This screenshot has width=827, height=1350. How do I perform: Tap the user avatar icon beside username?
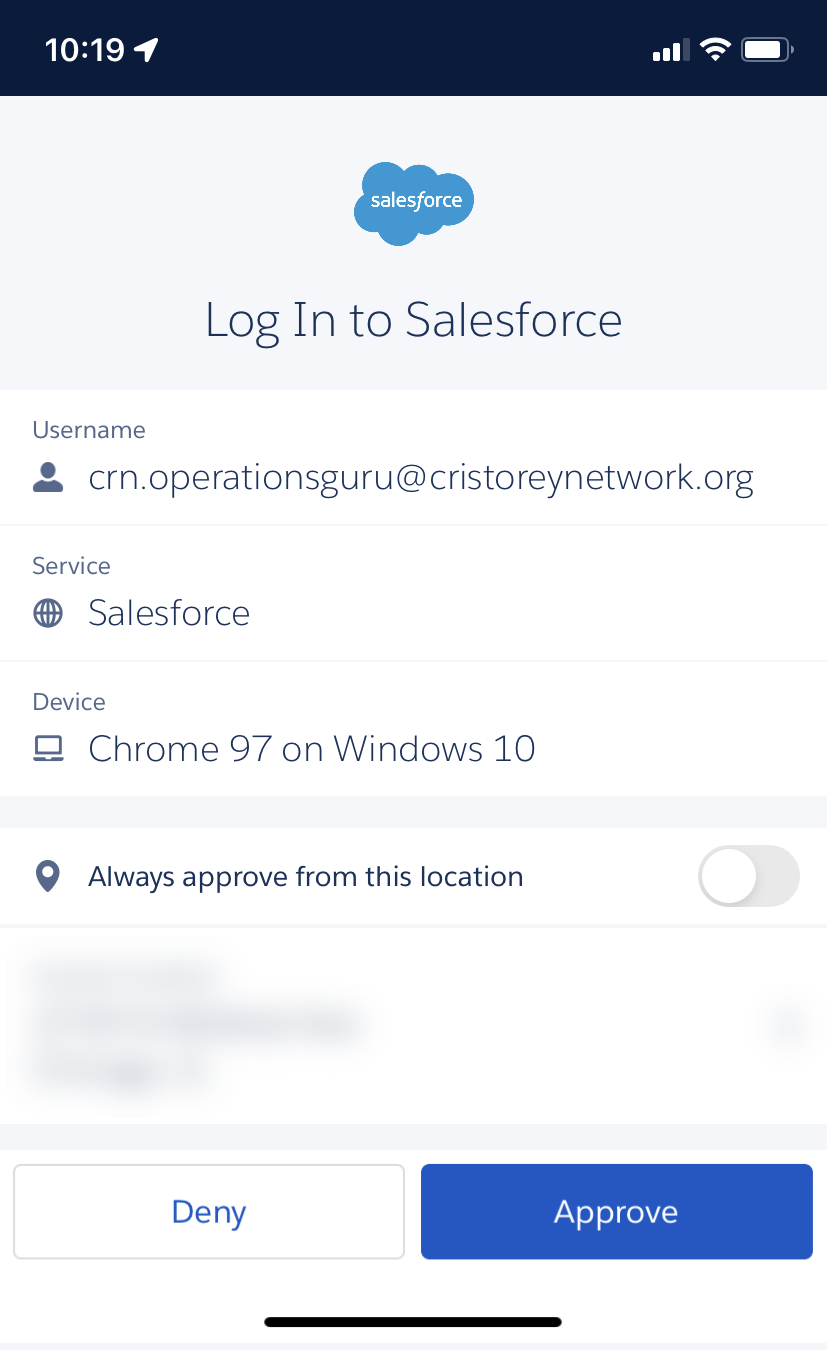point(48,479)
